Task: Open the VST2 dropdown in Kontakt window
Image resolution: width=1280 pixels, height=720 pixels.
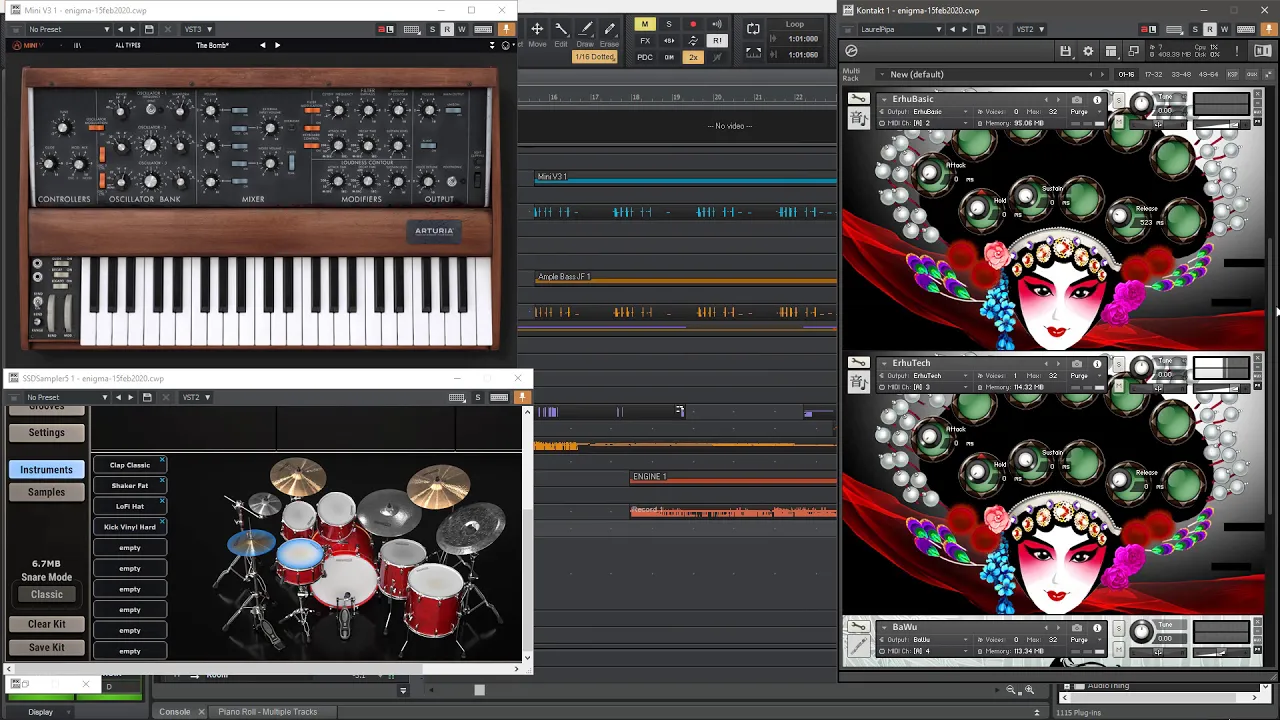Action: [x=1030, y=29]
